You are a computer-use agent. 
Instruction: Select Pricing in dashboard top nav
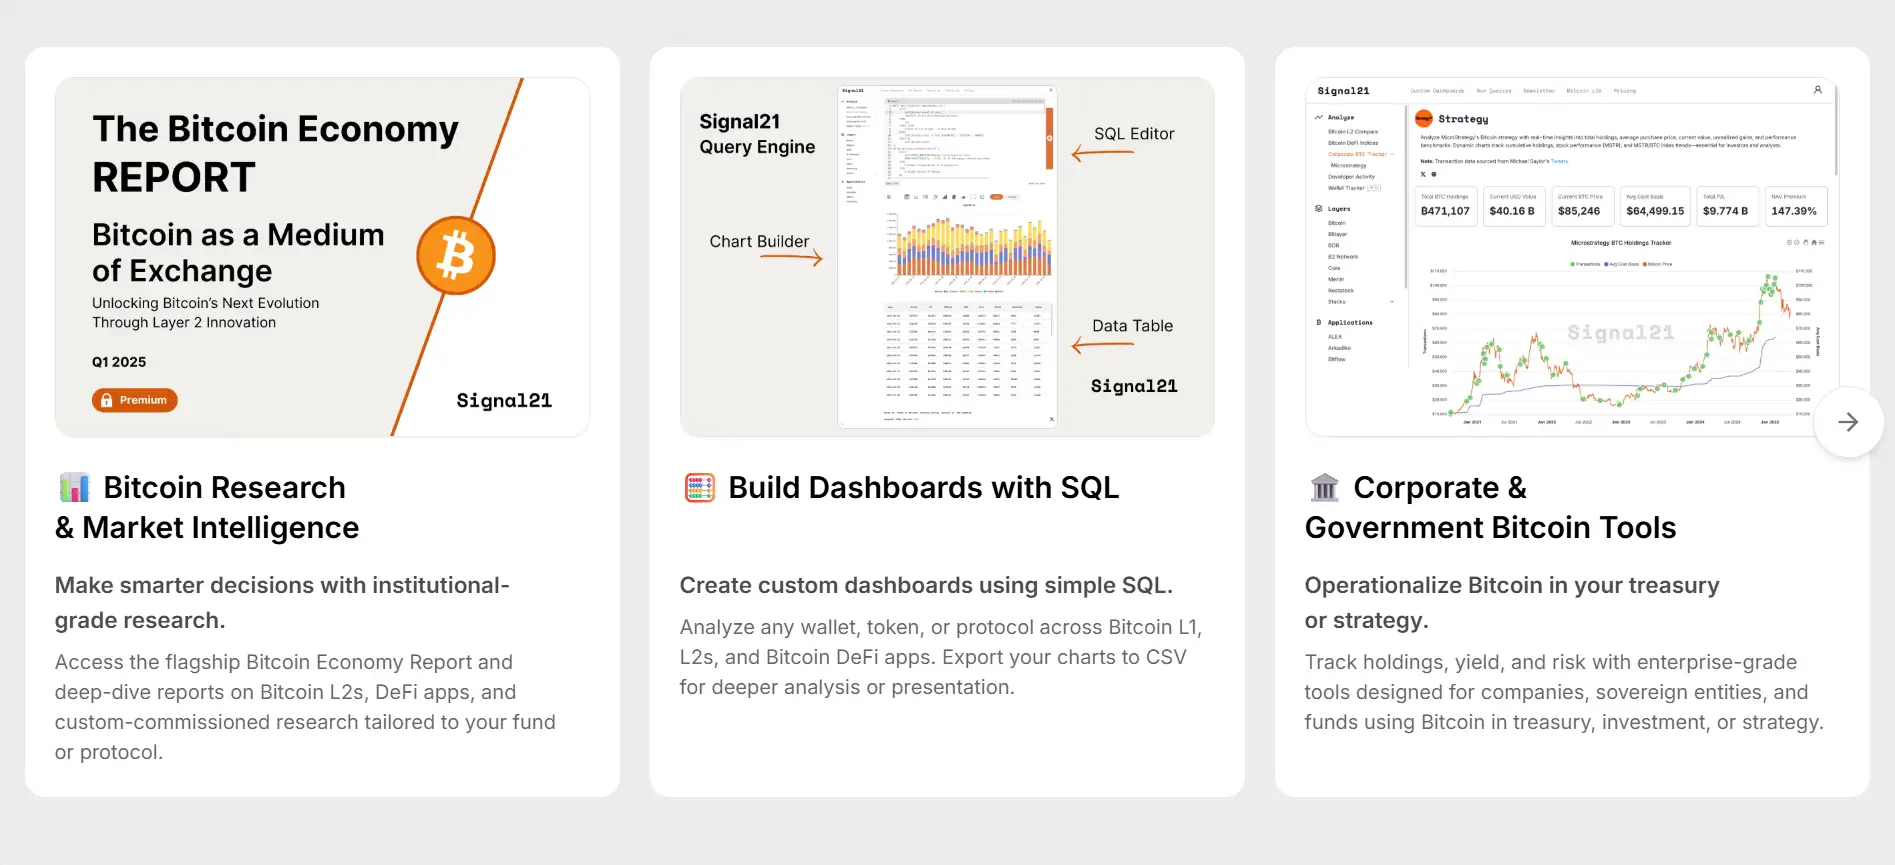click(x=1624, y=91)
